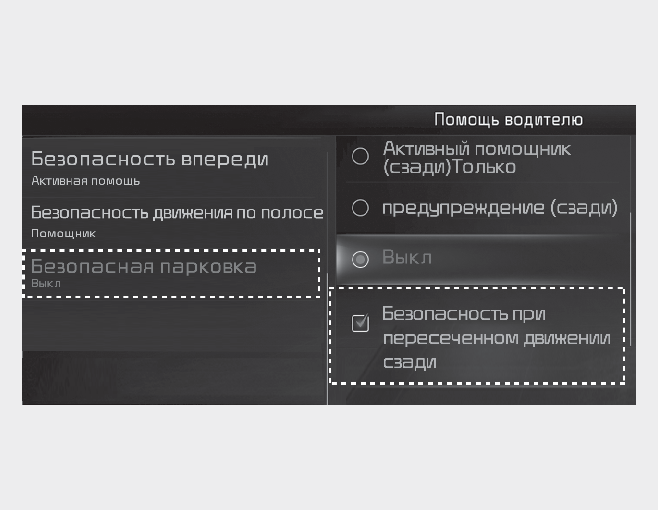The height and width of the screenshot is (510, 658).
Task: Click the empty area below the left menu list
Action: (170, 350)
